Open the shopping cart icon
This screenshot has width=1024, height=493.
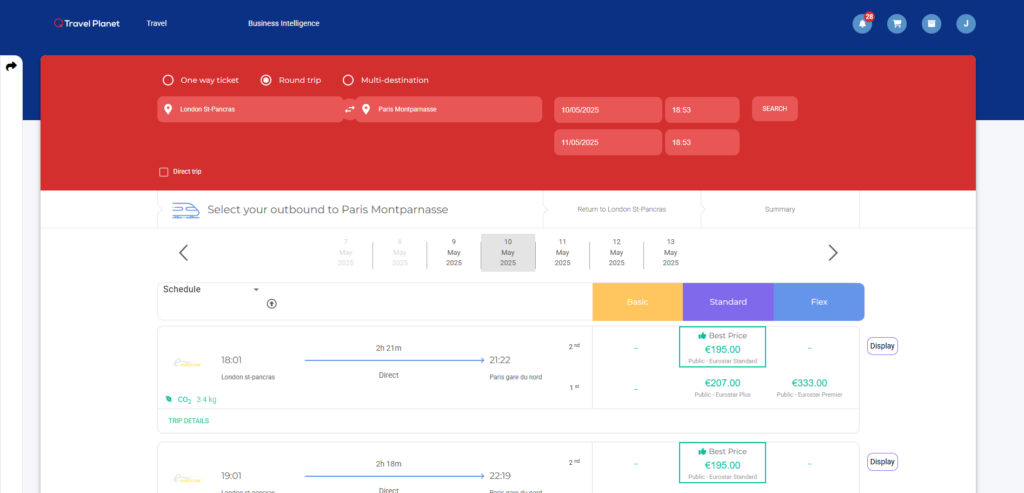pos(897,24)
